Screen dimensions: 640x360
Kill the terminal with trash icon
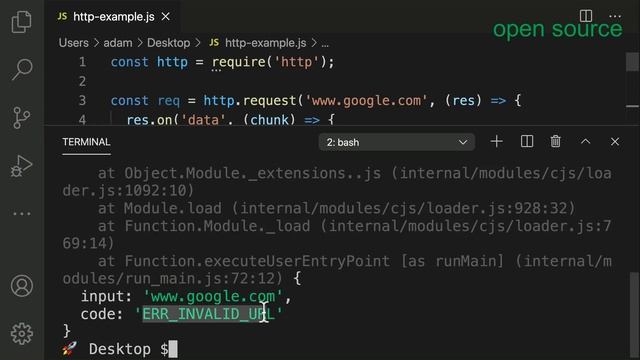(x=556, y=142)
